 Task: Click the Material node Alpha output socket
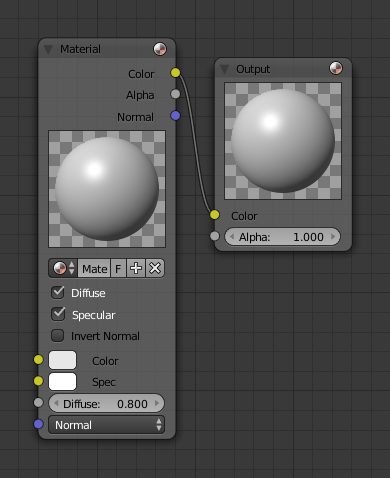tap(175, 94)
